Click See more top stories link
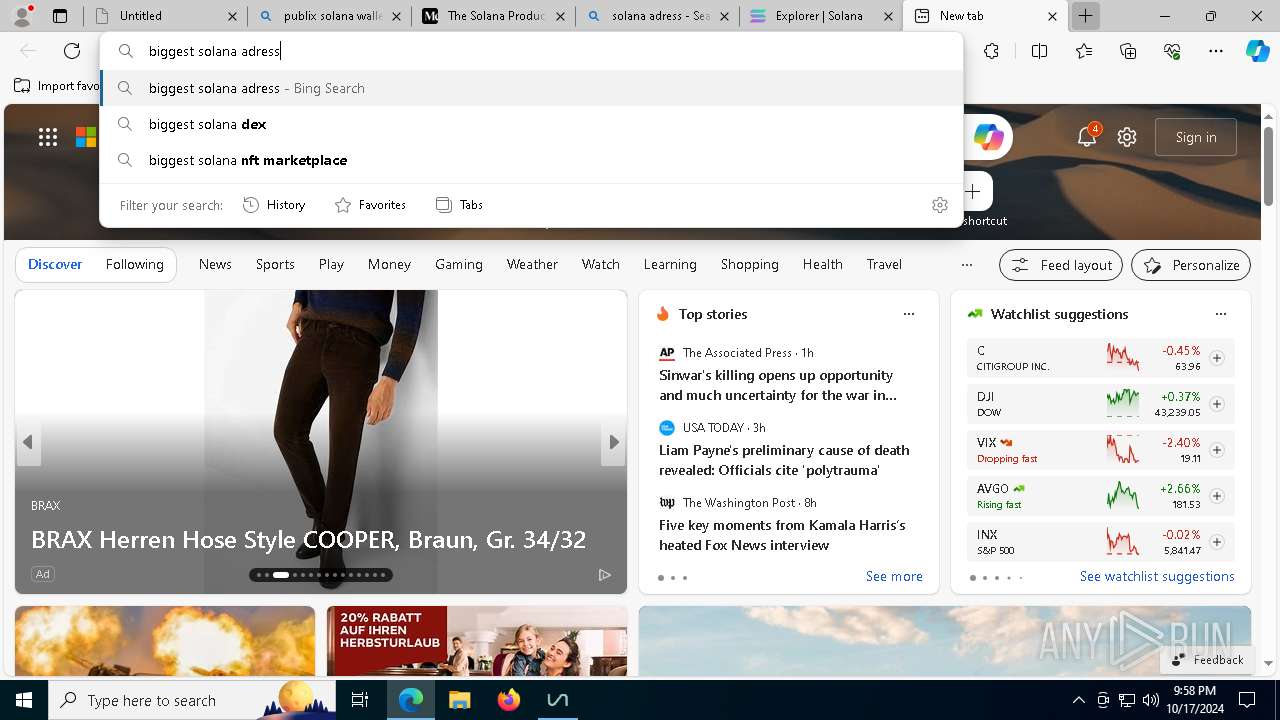Screen dimensions: 1280x720 tap(894, 577)
